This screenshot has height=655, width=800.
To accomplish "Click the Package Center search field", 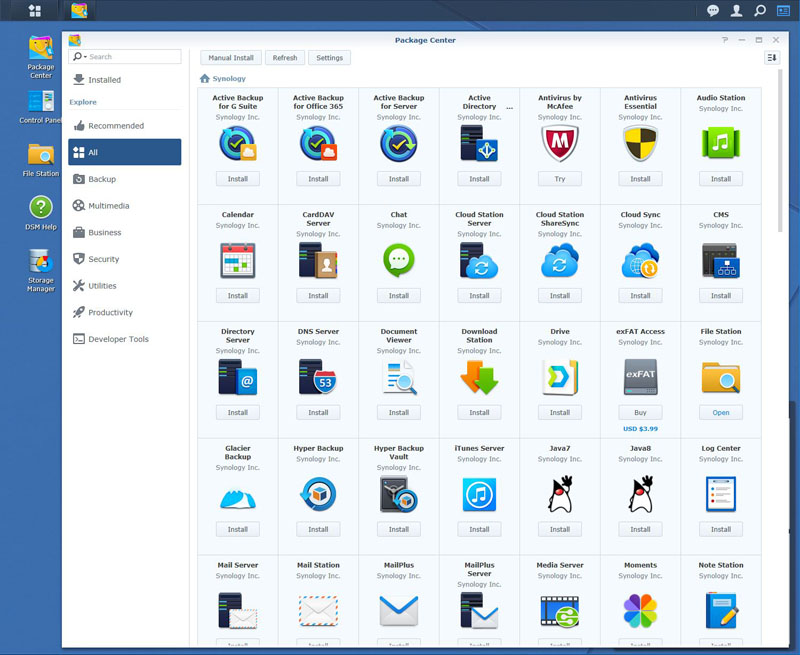I will click(132, 57).
